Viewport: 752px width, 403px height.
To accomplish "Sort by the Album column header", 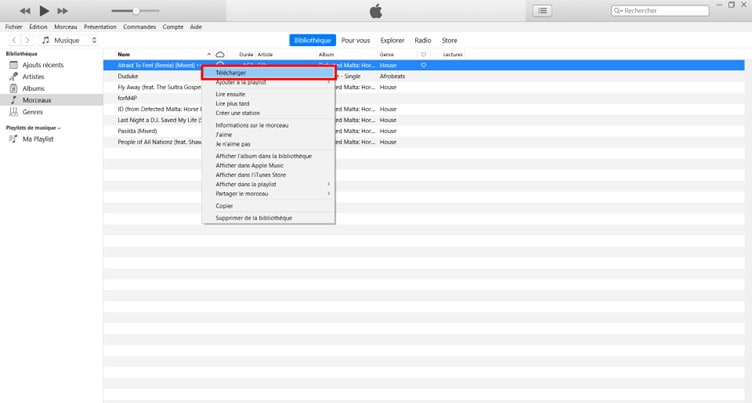I will pyautogui.click(x=326, y=54).
